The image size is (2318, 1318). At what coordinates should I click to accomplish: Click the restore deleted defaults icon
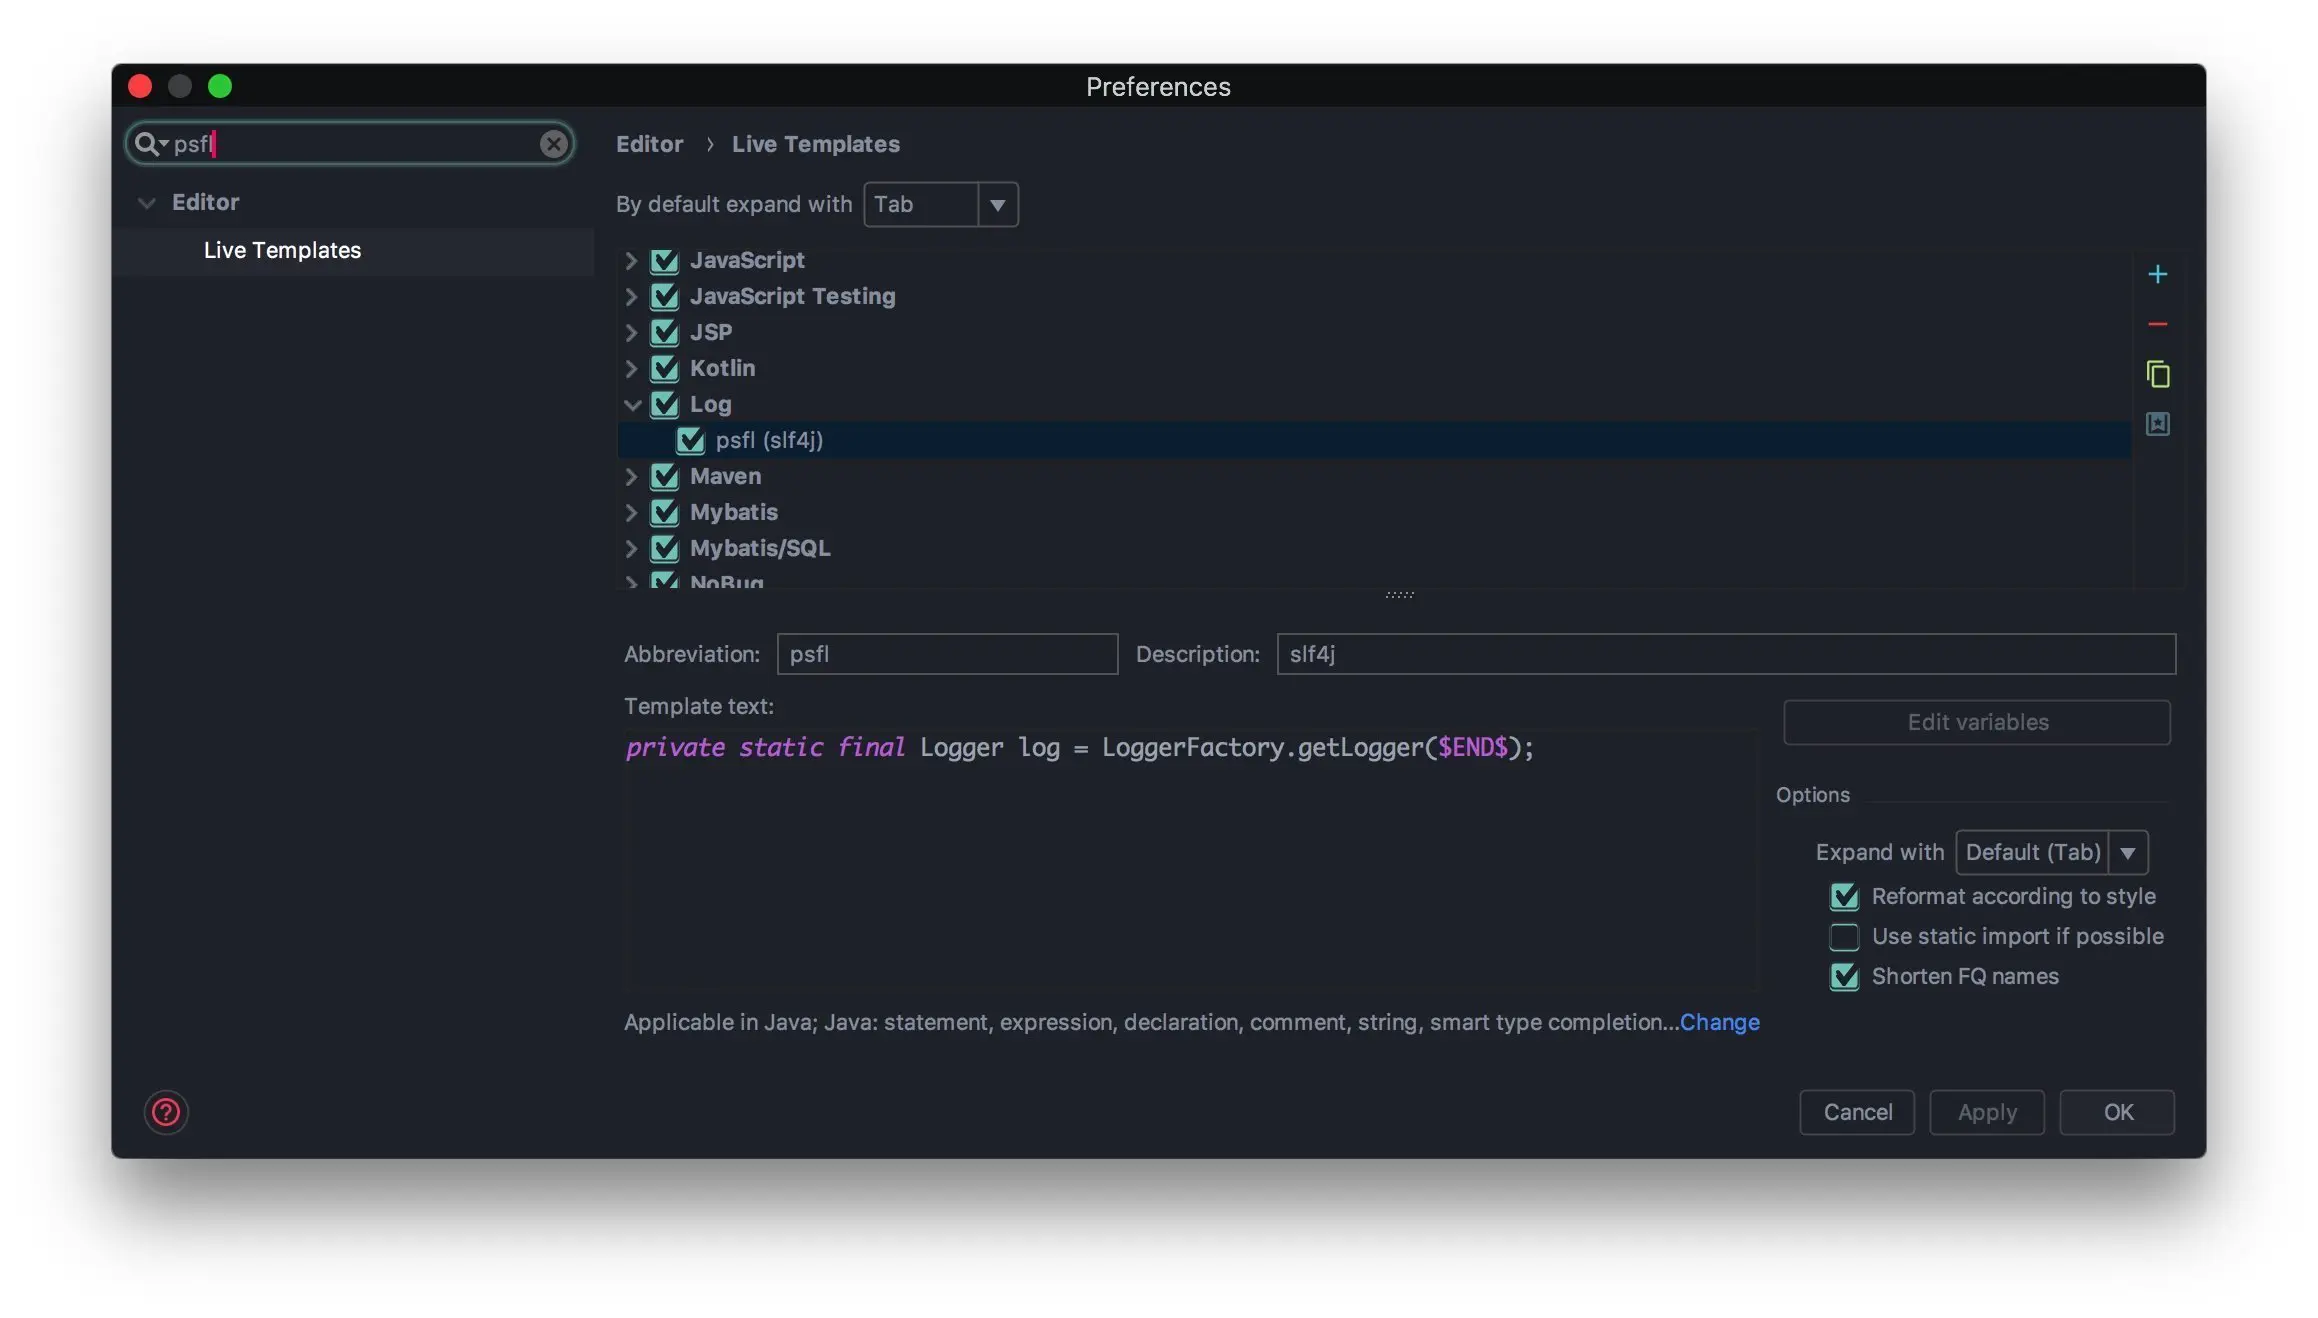(2157, 424)
